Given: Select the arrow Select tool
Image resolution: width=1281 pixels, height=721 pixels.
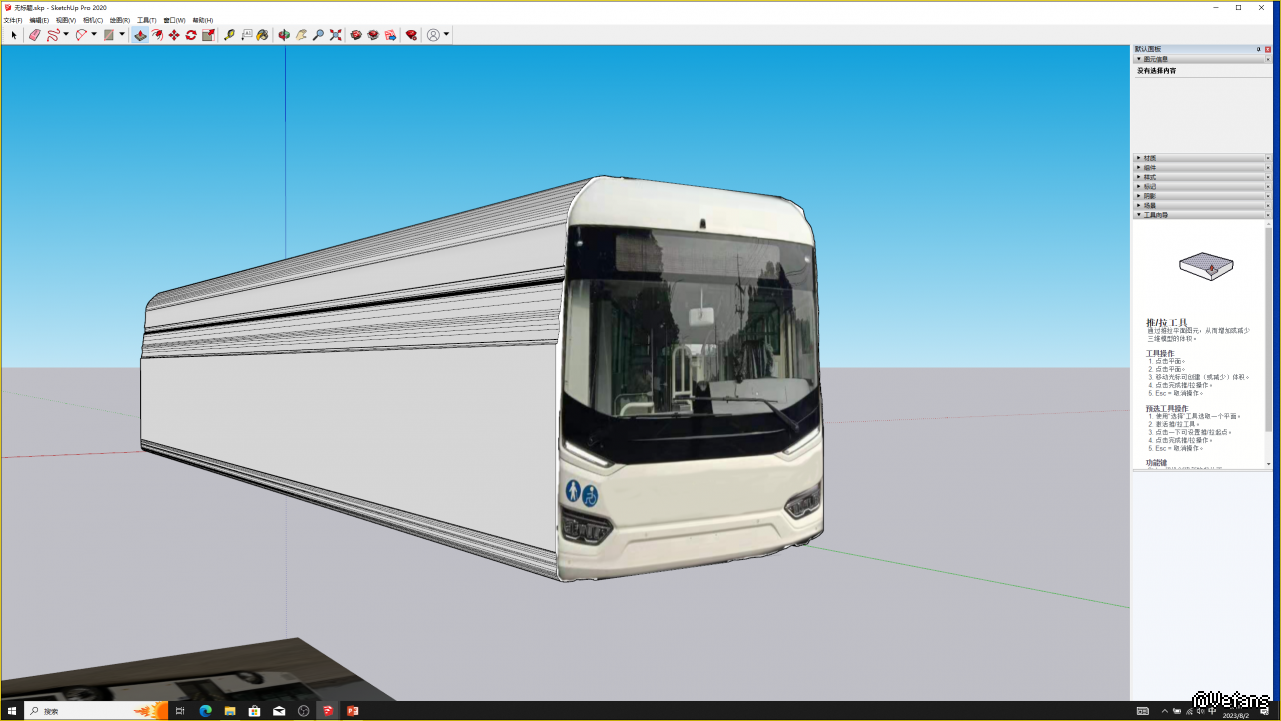Looking at the screenshot, I should (14, 35).
